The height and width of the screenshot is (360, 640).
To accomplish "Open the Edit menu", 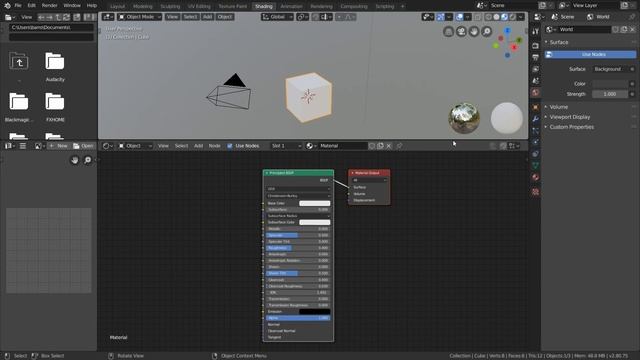I will coord(31,6).
